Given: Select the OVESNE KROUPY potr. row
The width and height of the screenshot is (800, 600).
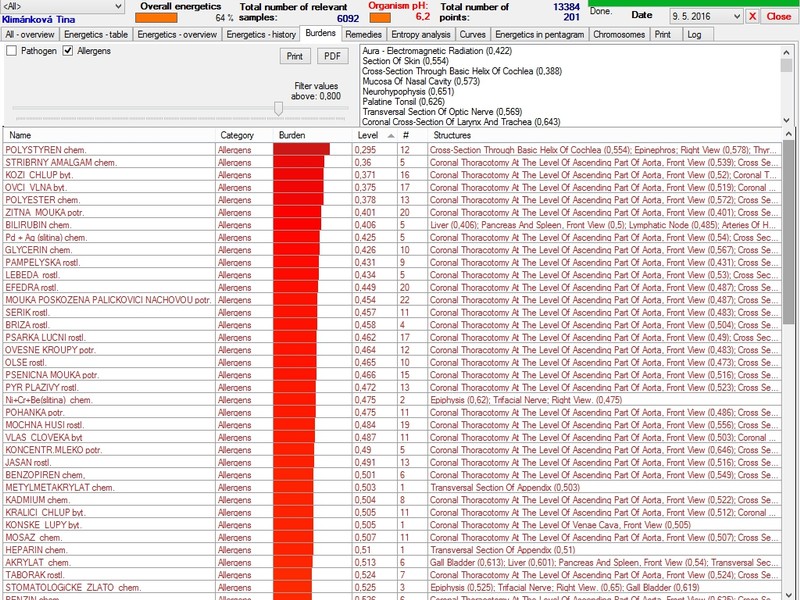Looking at the screenshot, I should coord(392,350).
